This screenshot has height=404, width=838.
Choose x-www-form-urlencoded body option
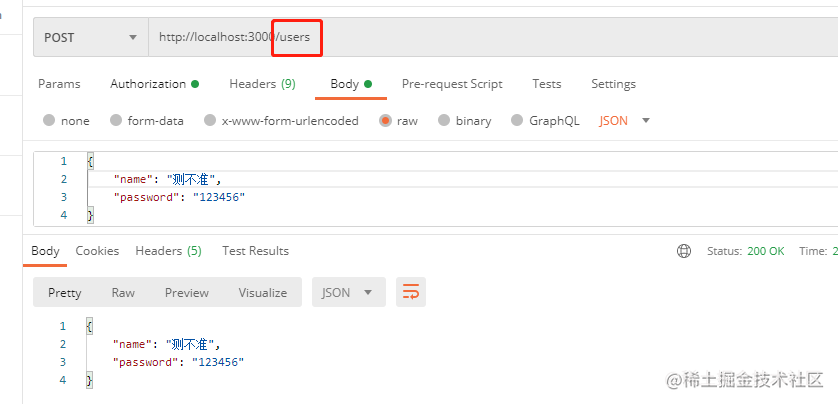tap(281, 121)
